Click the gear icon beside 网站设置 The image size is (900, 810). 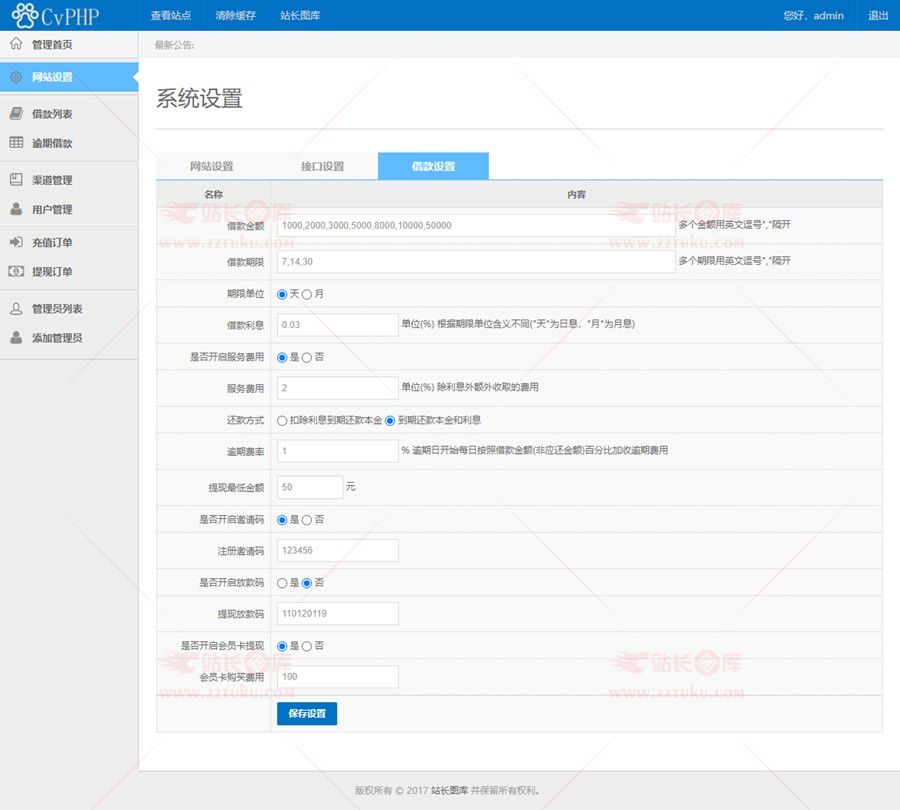point(16,77)
